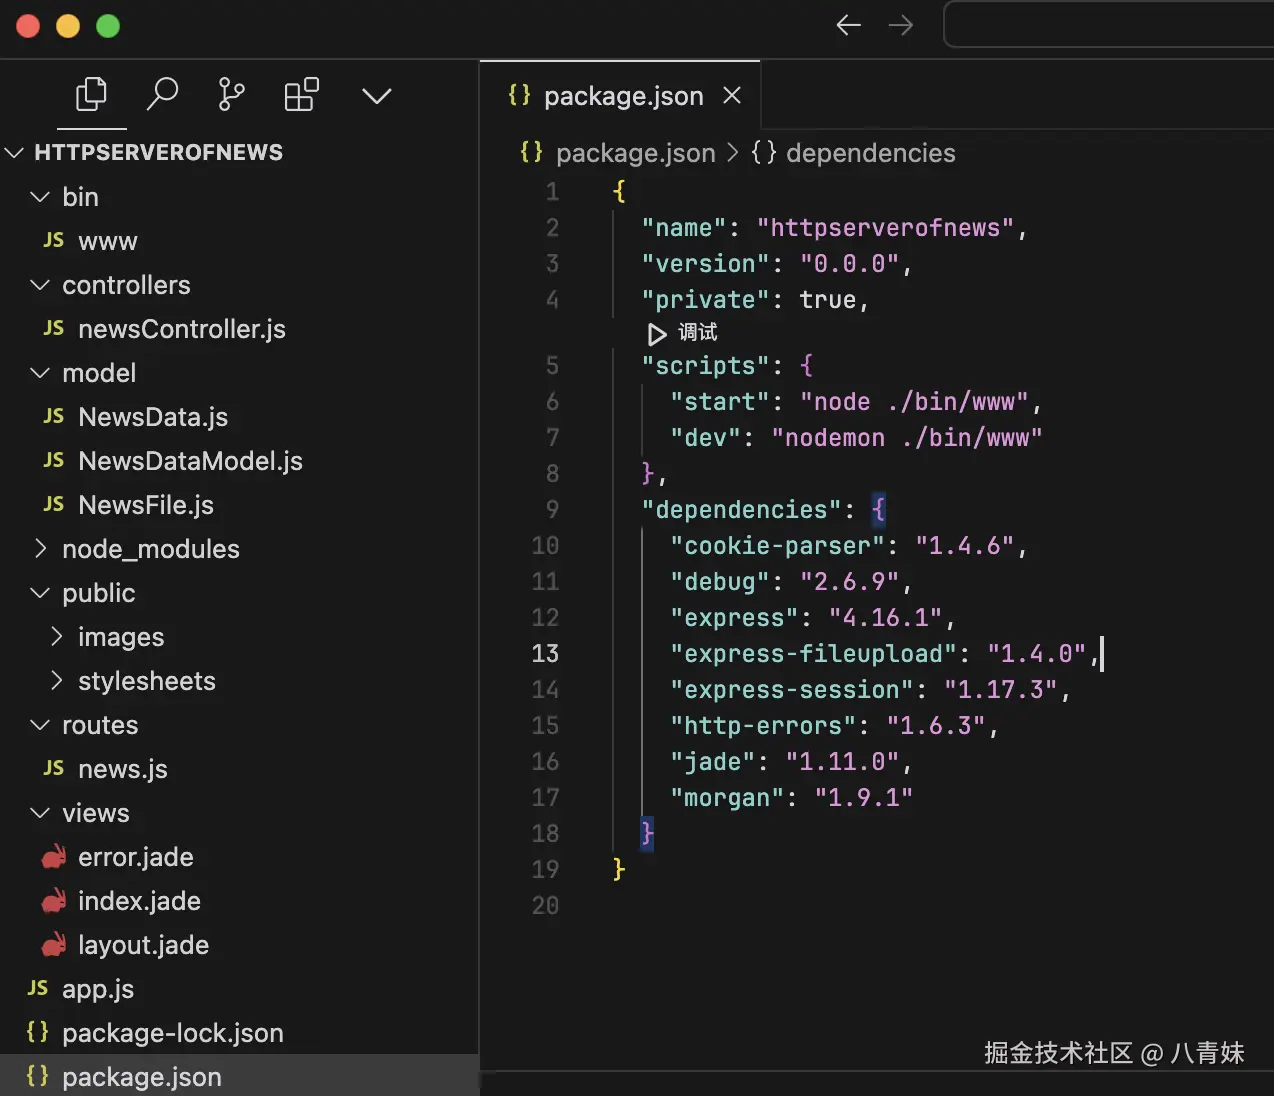Show additional views chevron in activity bar

(377, 96)
